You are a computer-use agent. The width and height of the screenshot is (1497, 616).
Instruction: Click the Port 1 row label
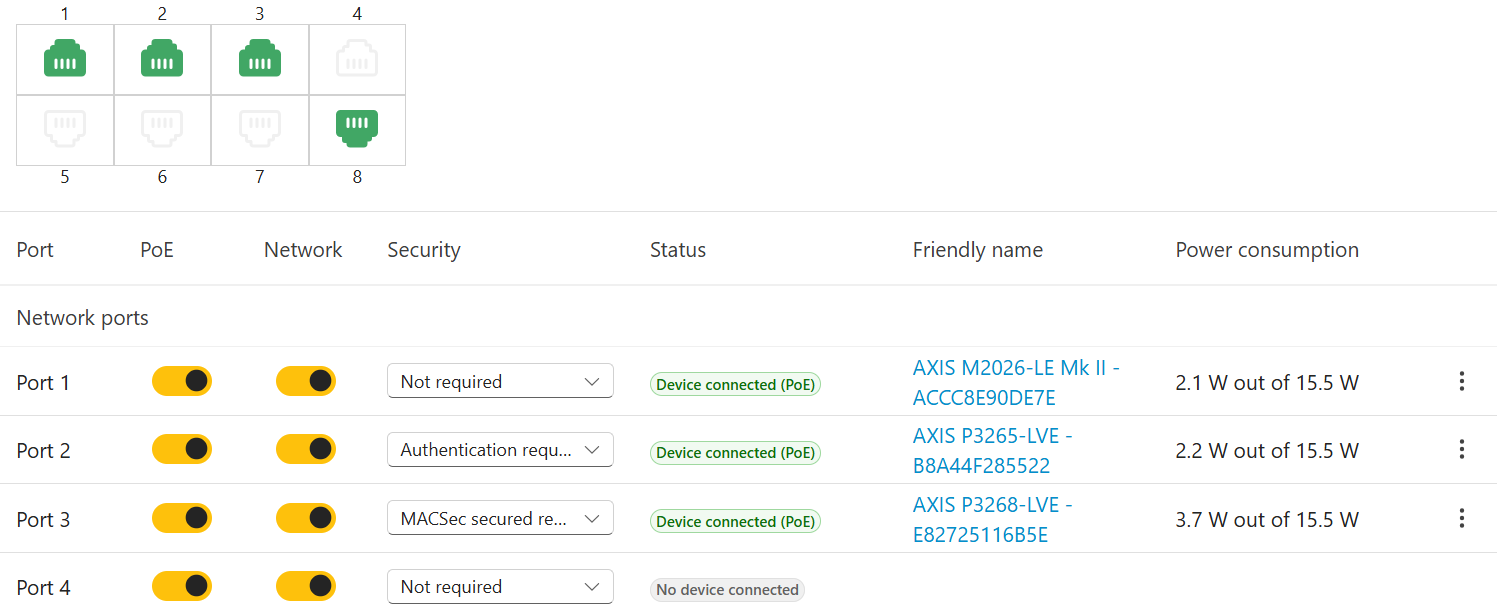43,382
